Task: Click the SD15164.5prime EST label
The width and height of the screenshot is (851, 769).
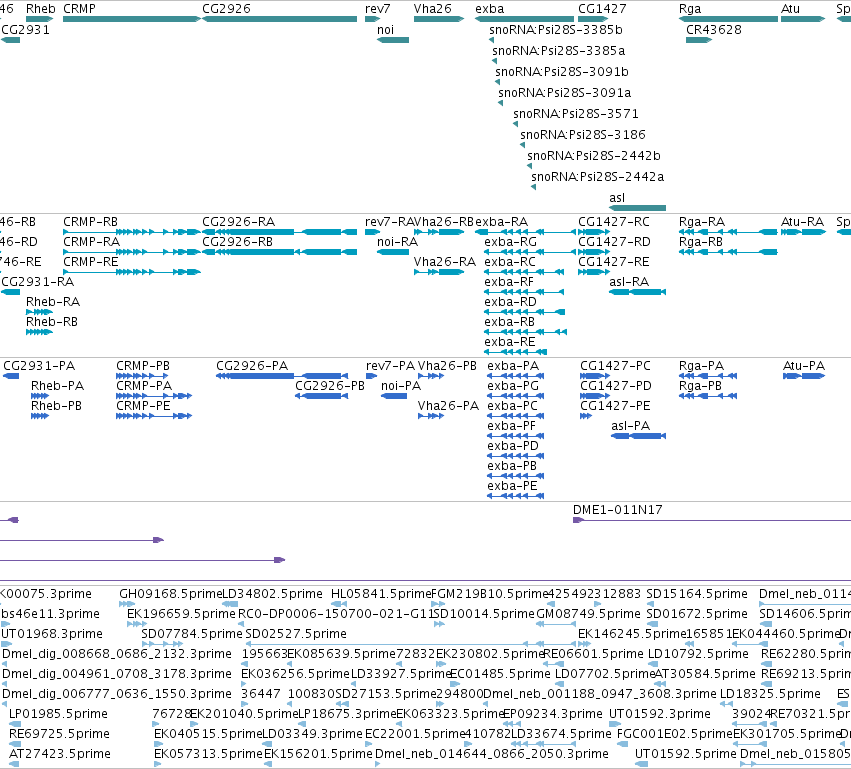Action: (697, 594)
